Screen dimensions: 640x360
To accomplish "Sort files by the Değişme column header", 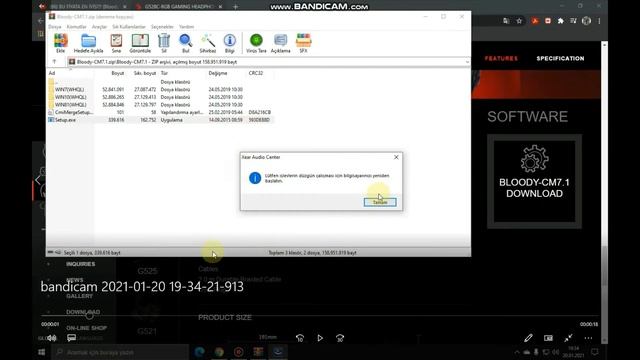I will click(218, 73).
